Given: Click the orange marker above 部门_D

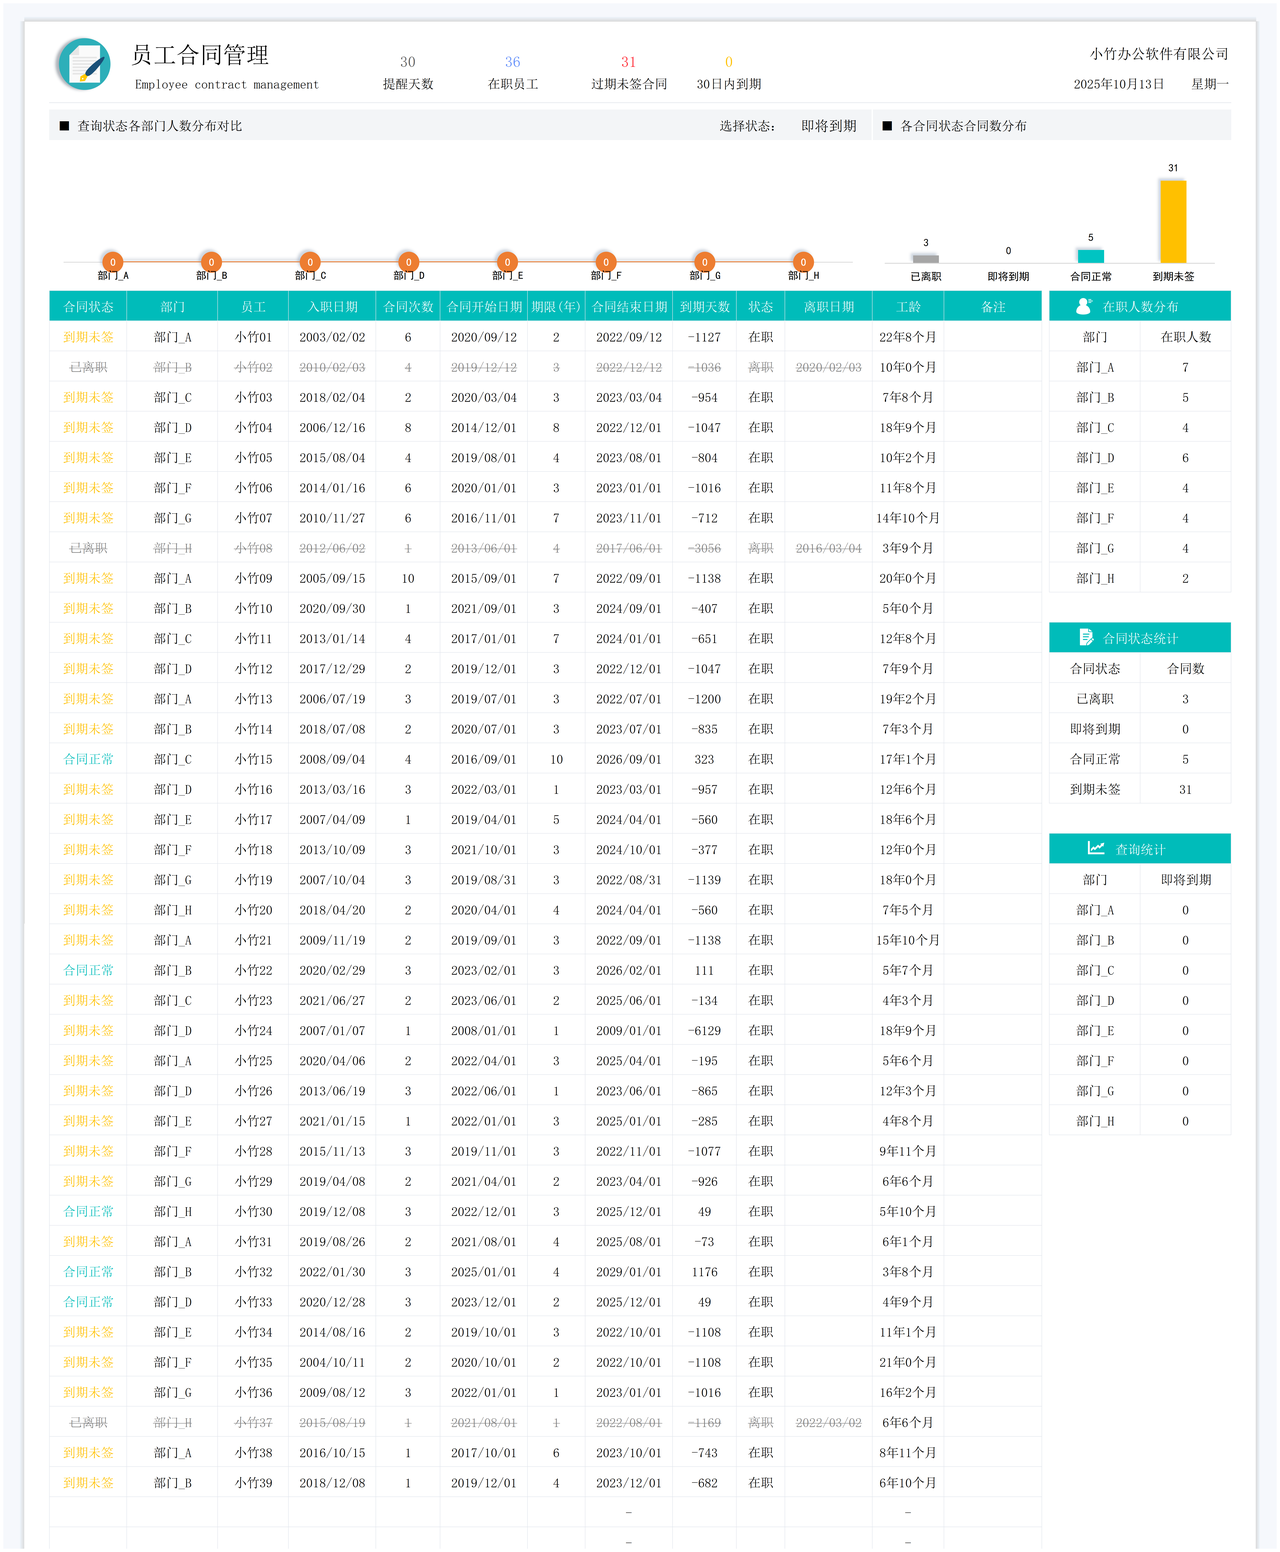Looking at the screenshot, I should [408, 262].
